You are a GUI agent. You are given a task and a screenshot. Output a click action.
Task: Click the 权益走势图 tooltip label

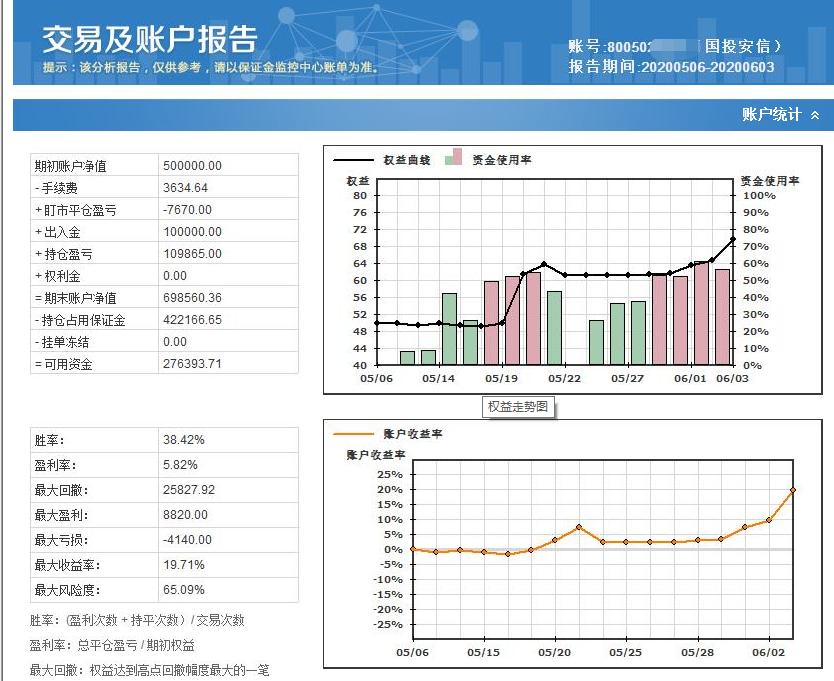(x=517, y=406)
